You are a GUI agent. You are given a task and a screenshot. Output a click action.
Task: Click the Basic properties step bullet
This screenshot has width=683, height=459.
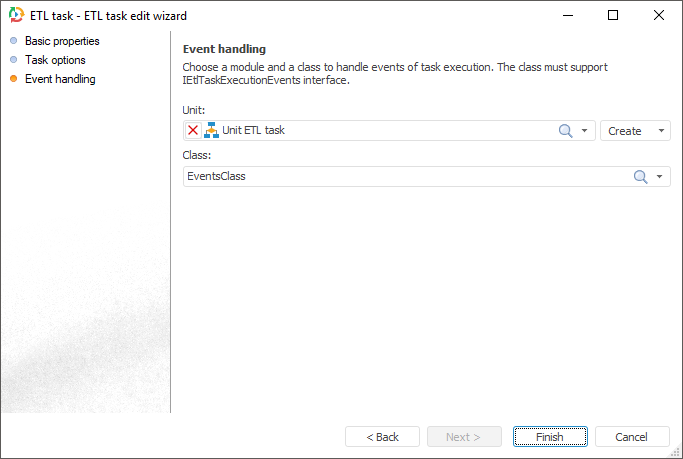tap(13, 41)
